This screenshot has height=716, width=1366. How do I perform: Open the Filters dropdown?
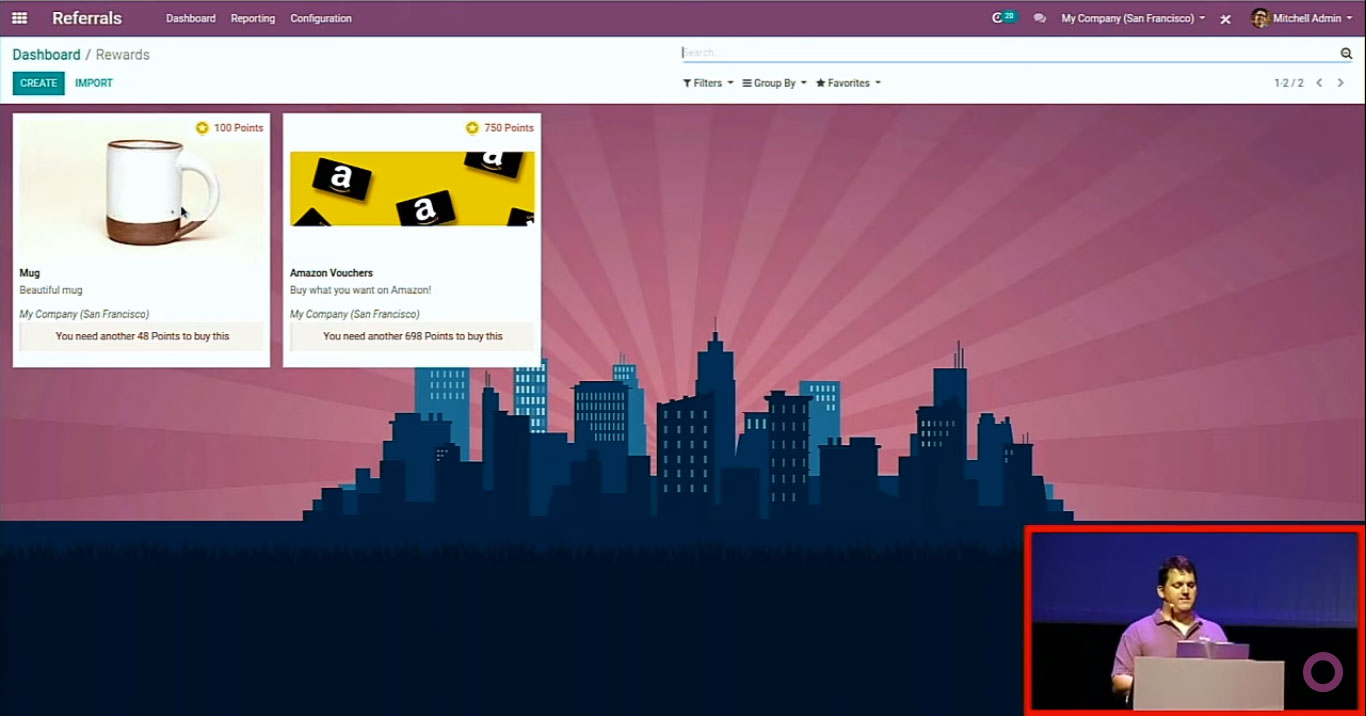[708, 83]
